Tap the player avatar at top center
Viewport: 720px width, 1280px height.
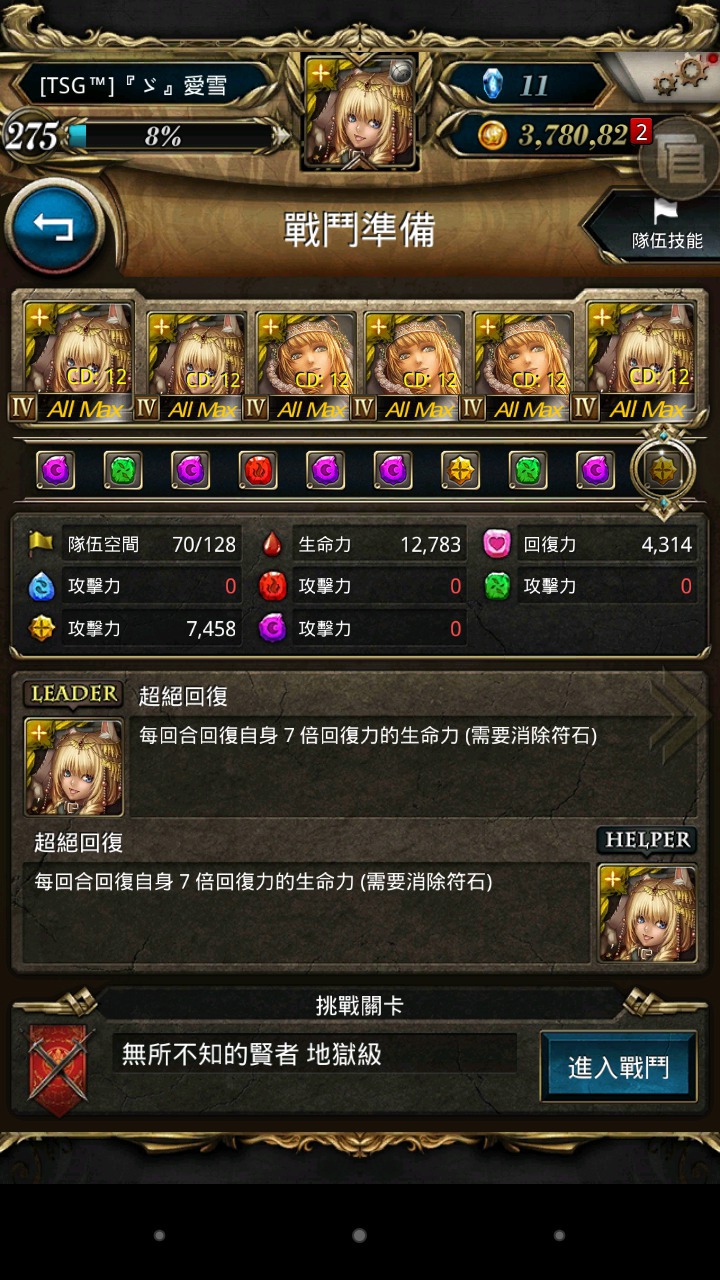[x=360, y=111]
